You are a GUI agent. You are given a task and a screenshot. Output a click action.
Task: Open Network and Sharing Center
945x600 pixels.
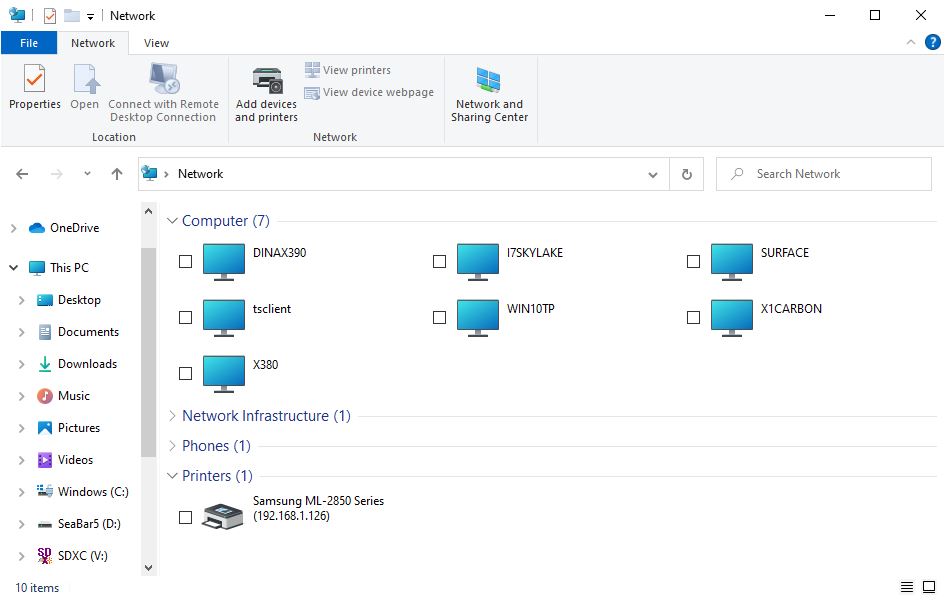(x=489, y=94)
